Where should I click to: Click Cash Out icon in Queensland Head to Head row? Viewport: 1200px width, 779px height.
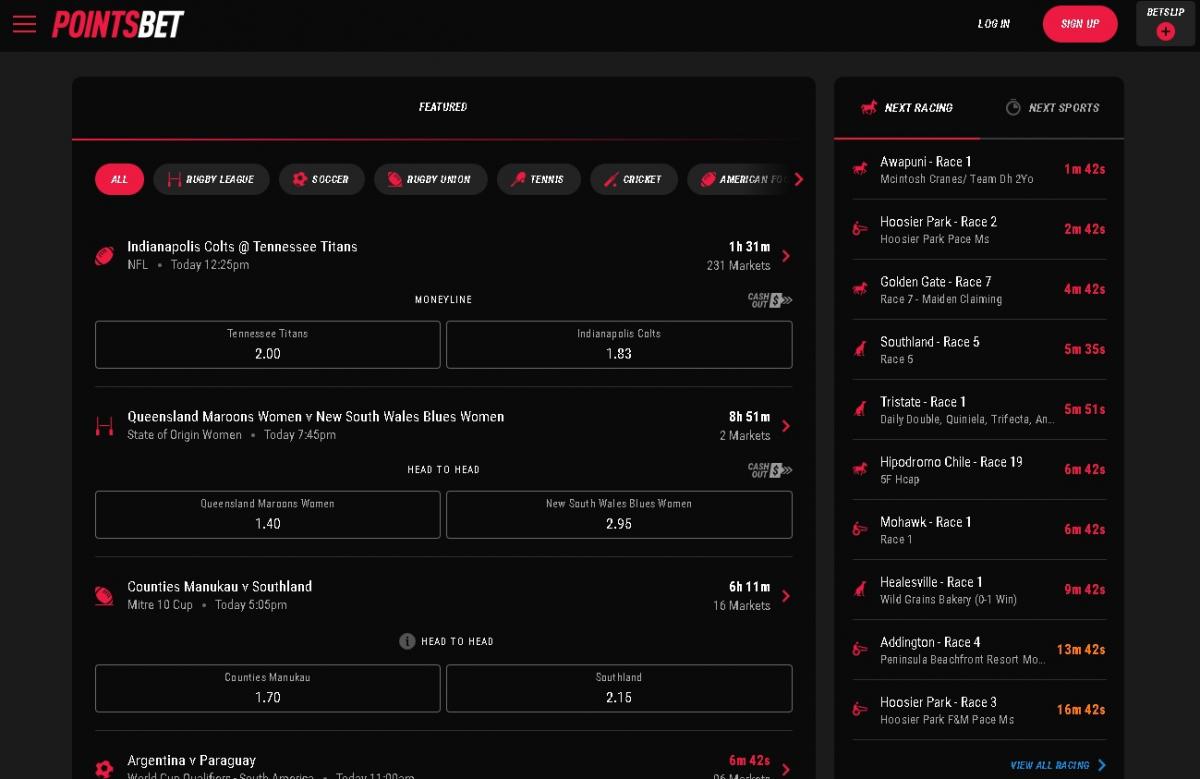[770, 470]
